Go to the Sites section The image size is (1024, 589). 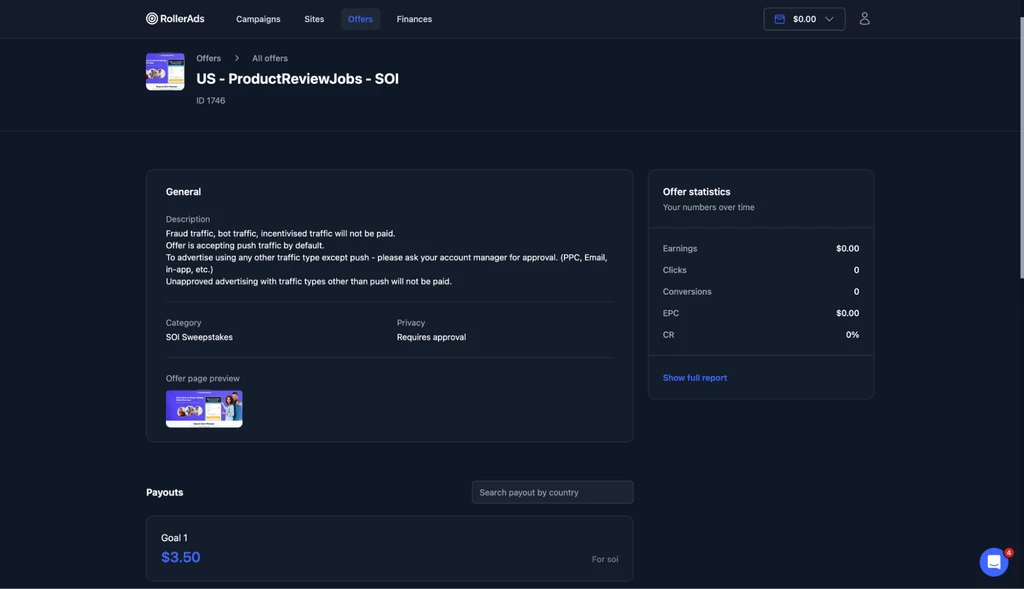pyautogui.click(x=314, y=19)
